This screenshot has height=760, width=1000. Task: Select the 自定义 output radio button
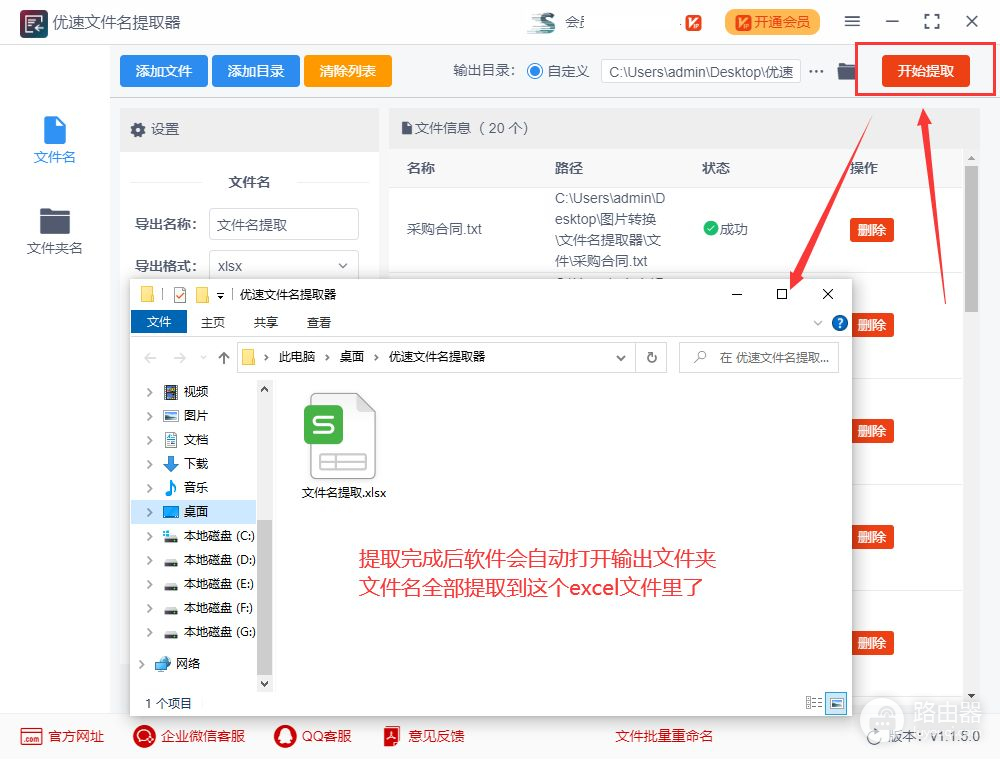click(x=535, y=71)
